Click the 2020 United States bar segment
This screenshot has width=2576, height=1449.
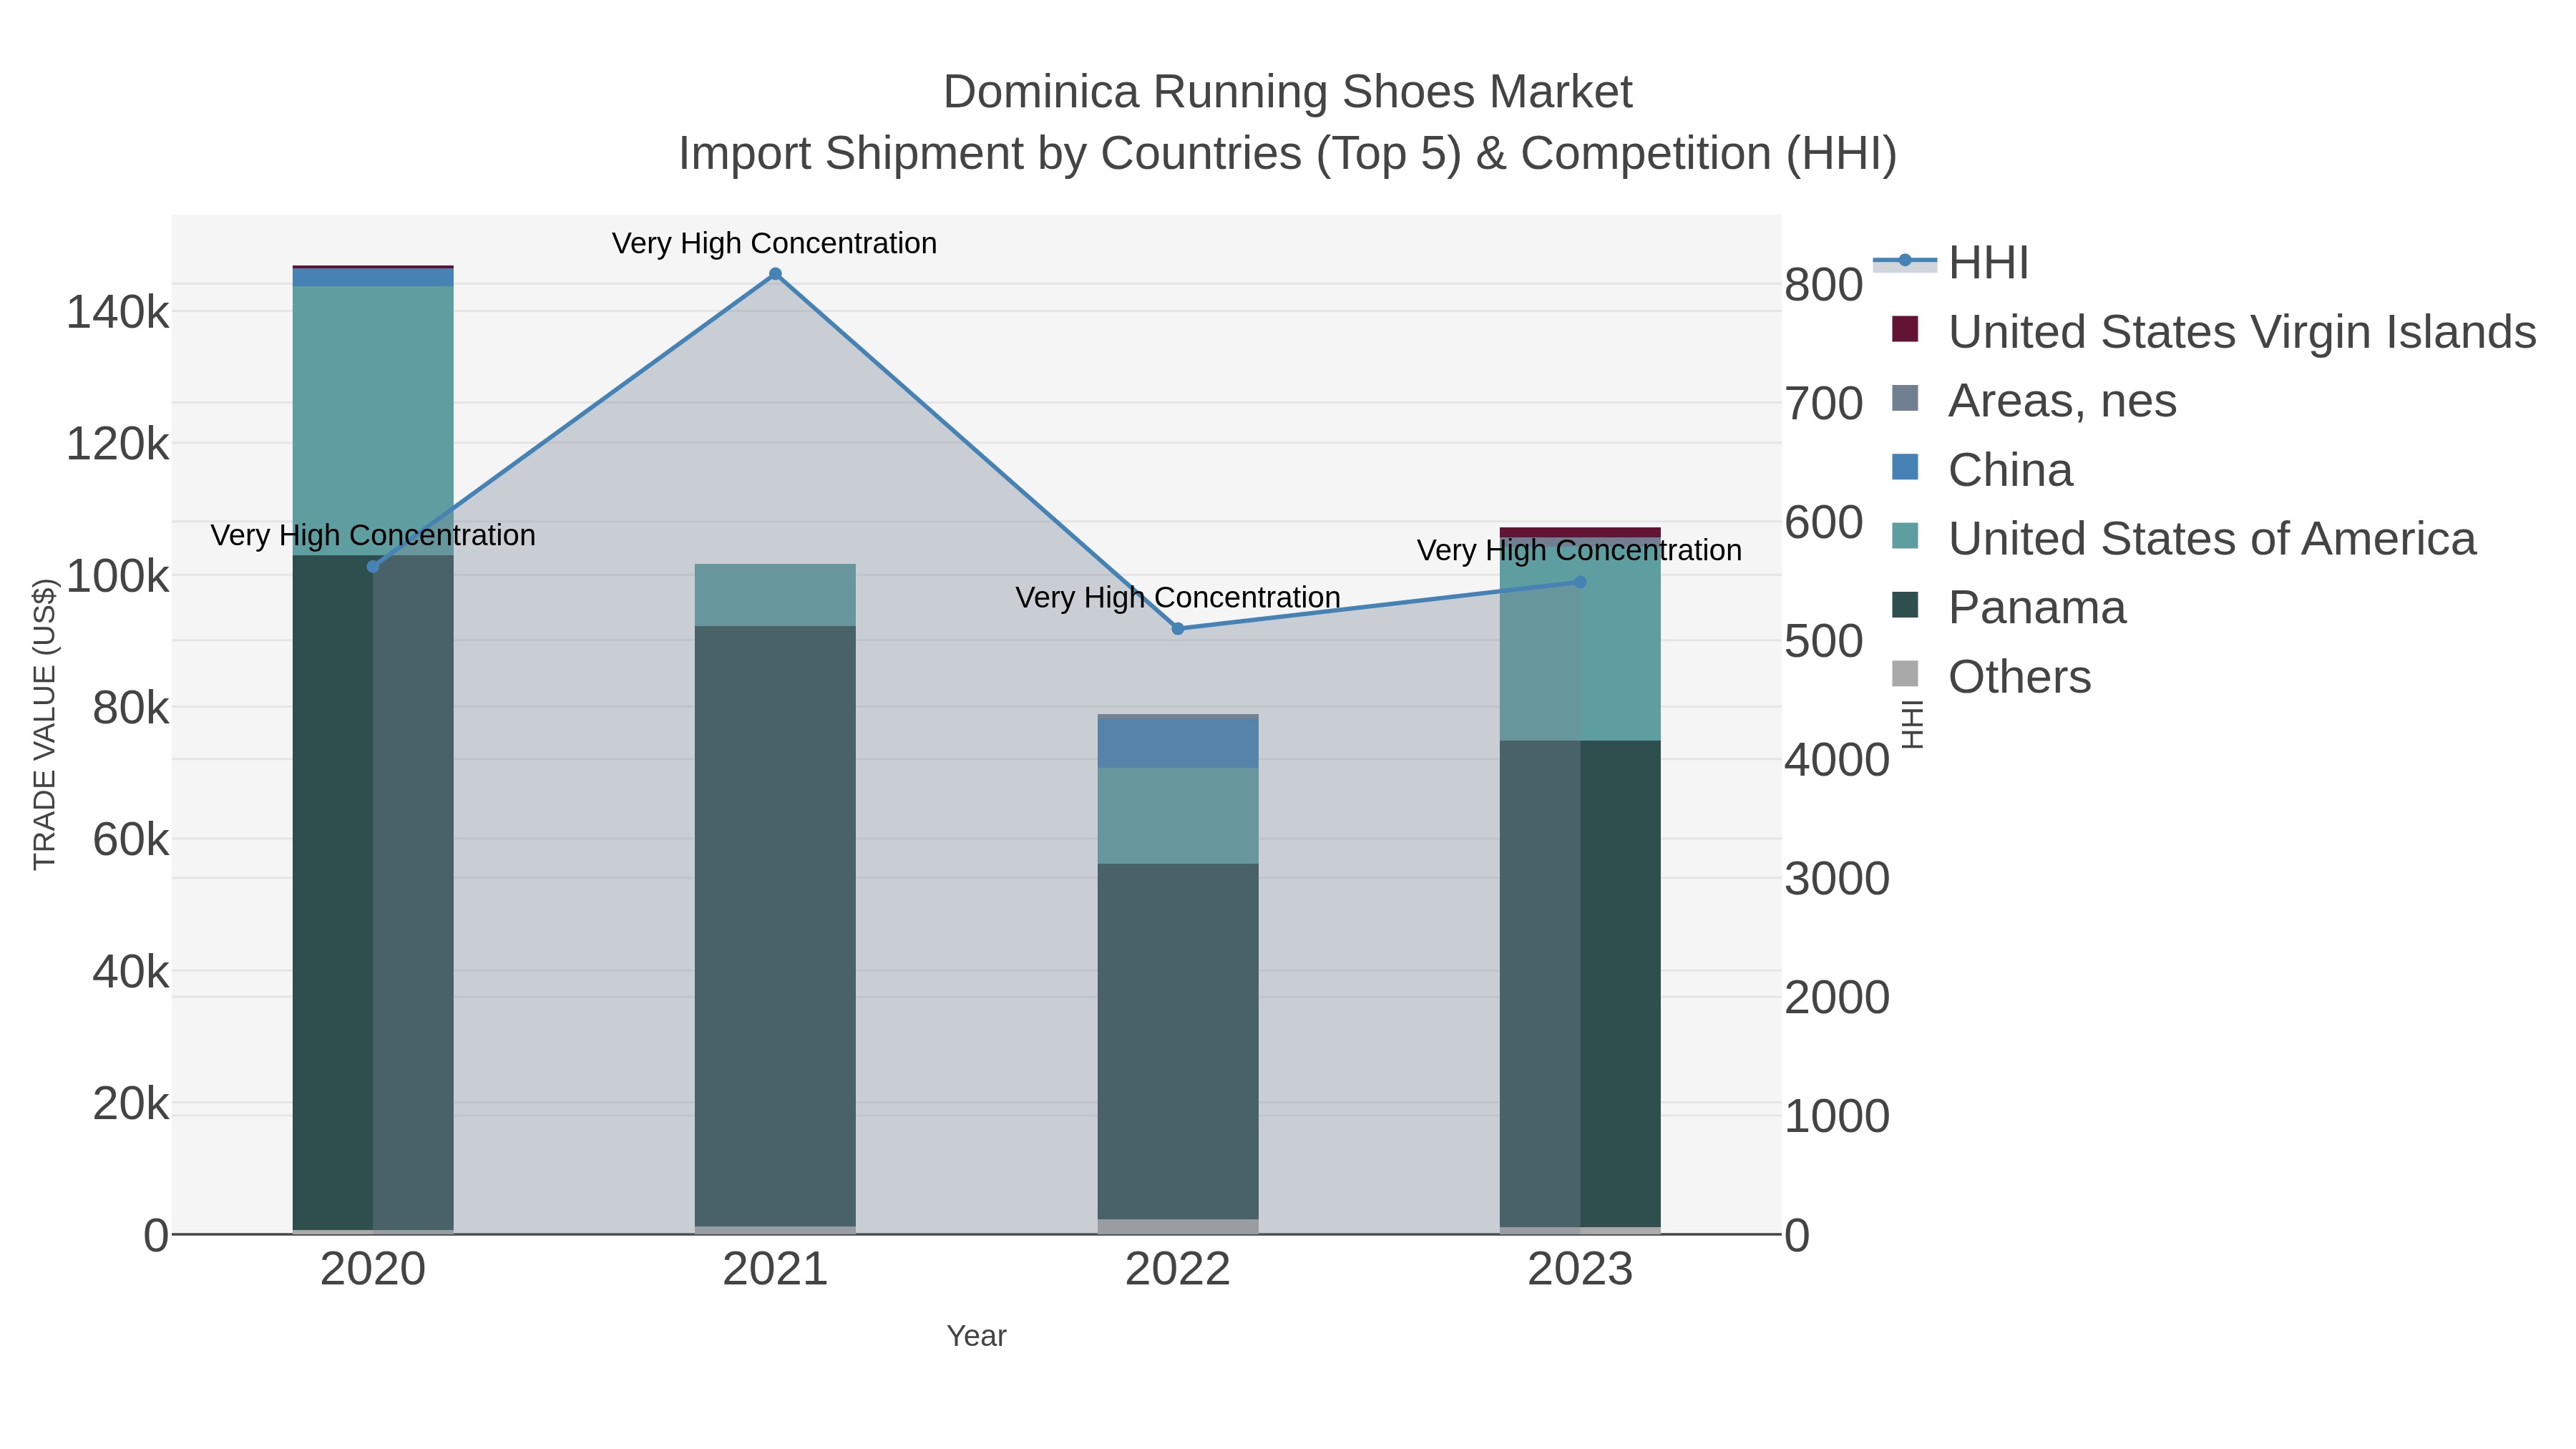coord(373,421)
